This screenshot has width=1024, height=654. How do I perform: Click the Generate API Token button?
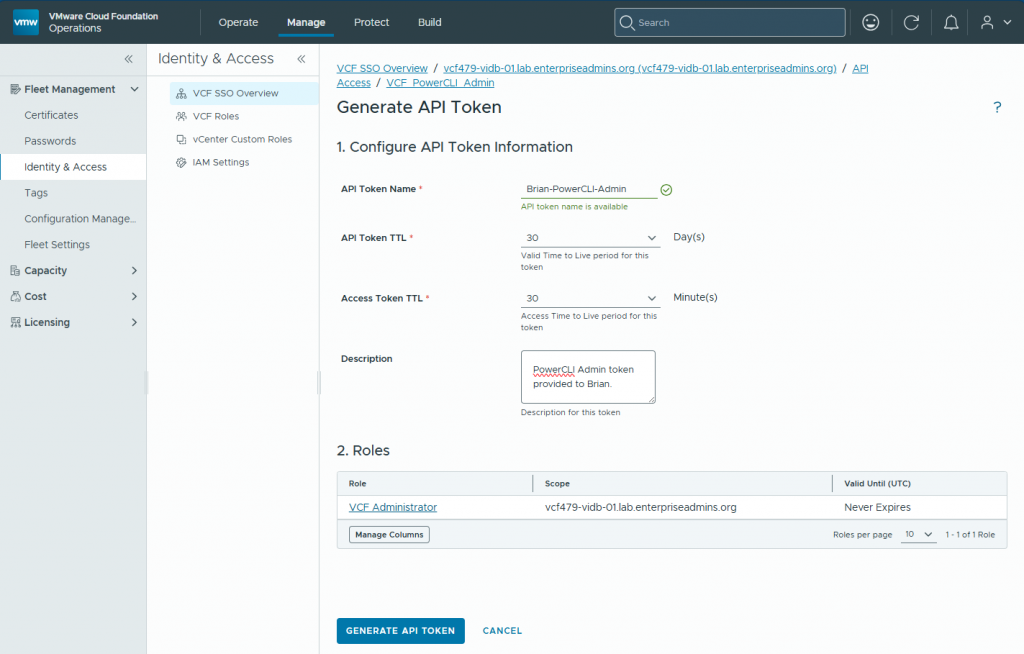tap(400, 630)
